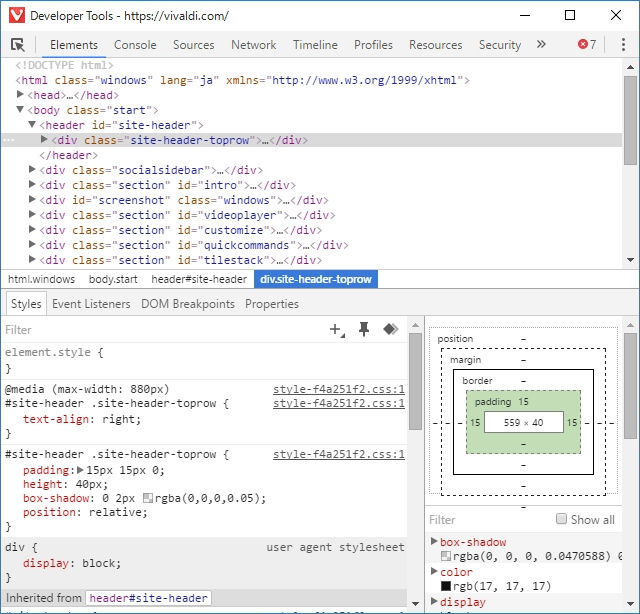Viewport: 640px width, 614px height.
Task: Select header#site-header breadcrumb
Action: [x=199, y=279]
